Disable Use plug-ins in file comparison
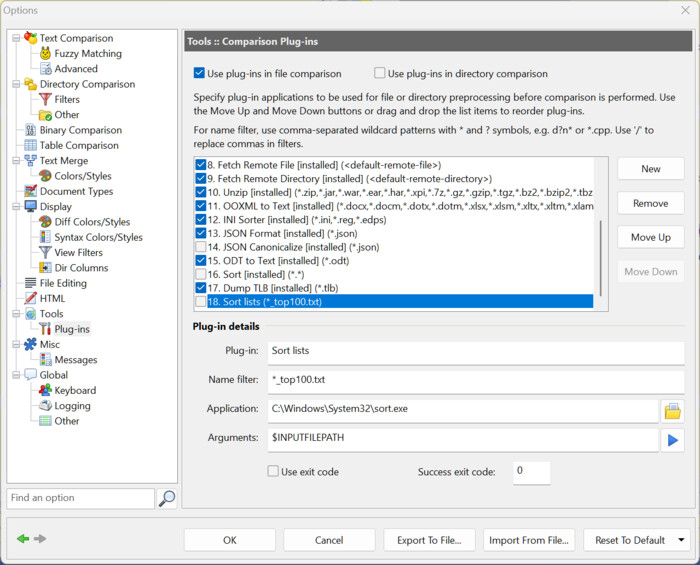Image resolution: width=700 pixels, height=565 pixels. (x=199, y=73)
